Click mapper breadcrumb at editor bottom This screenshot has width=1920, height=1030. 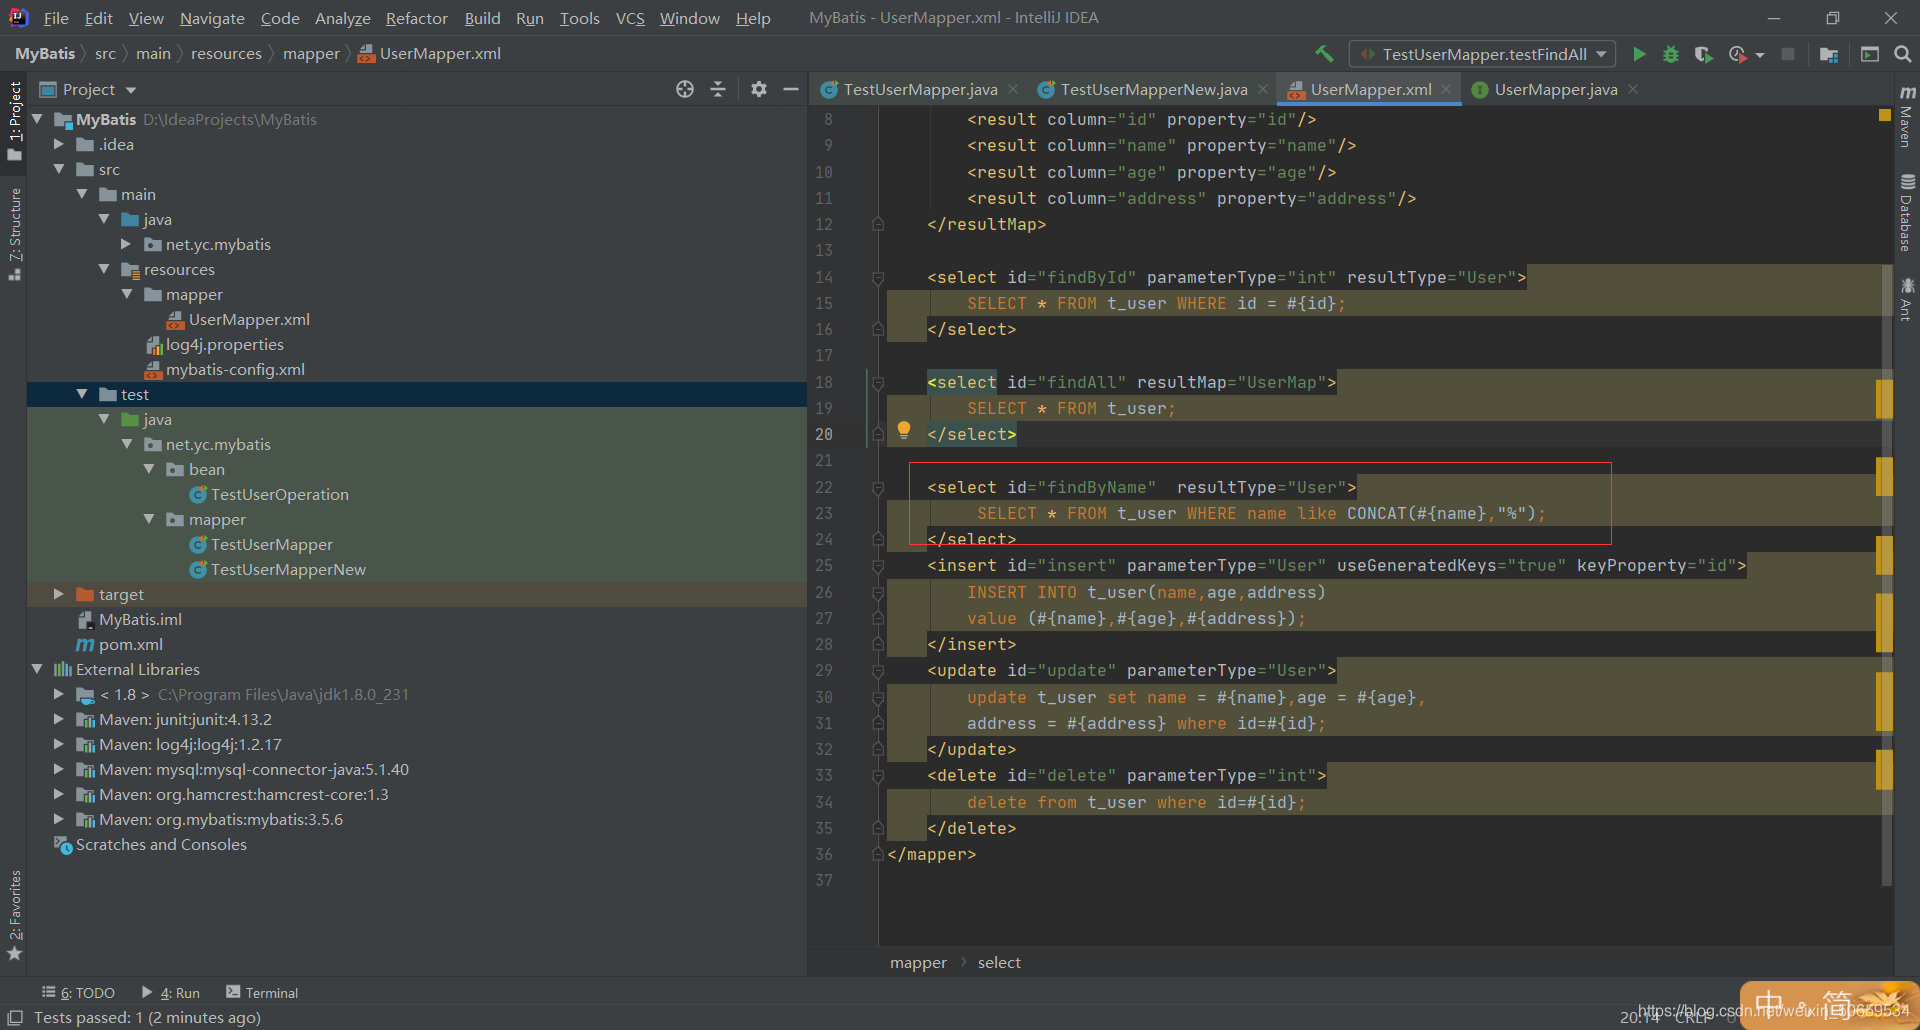pos(918,962)
